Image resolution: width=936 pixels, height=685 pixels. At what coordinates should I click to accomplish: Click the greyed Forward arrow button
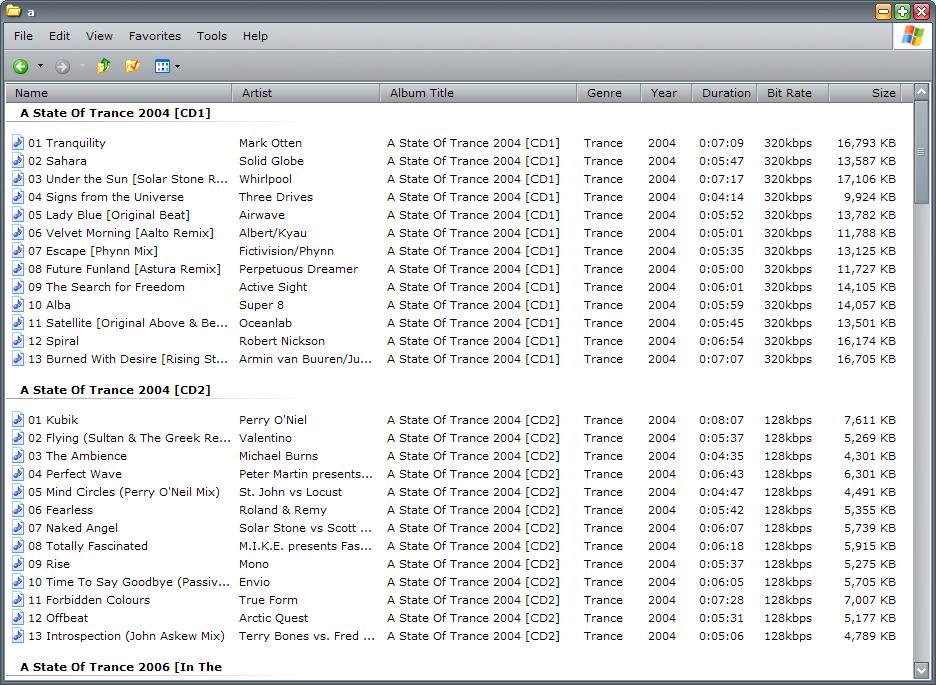62,66
